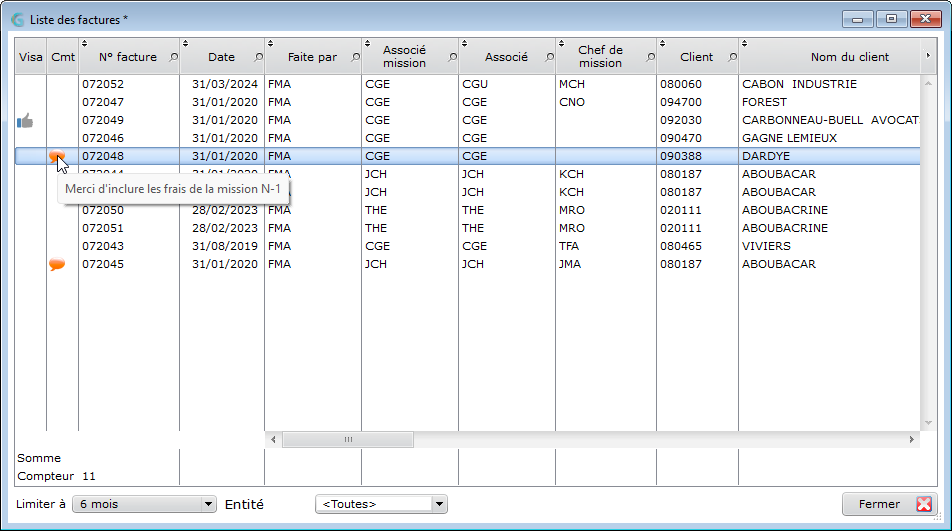The width and height of the screenshot is (952, 531).
Task: Click the thumbs-up visa icon for invoice 072049
Action: pos(25,121)
